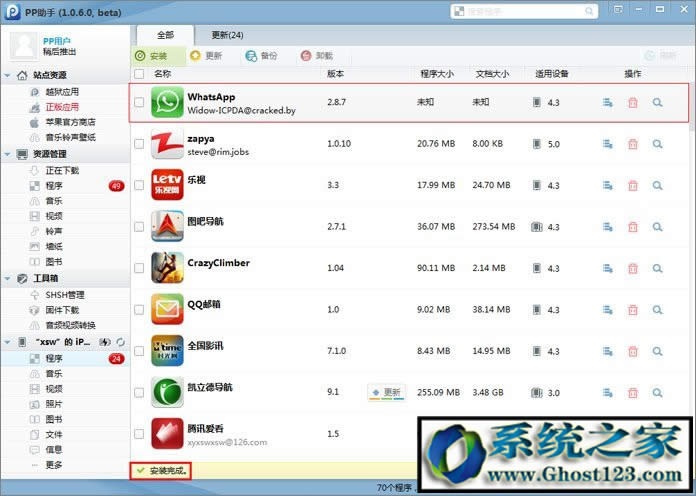Open the 全部 tab
This screenshot has height=496, width=696.
tap(165, 35)
